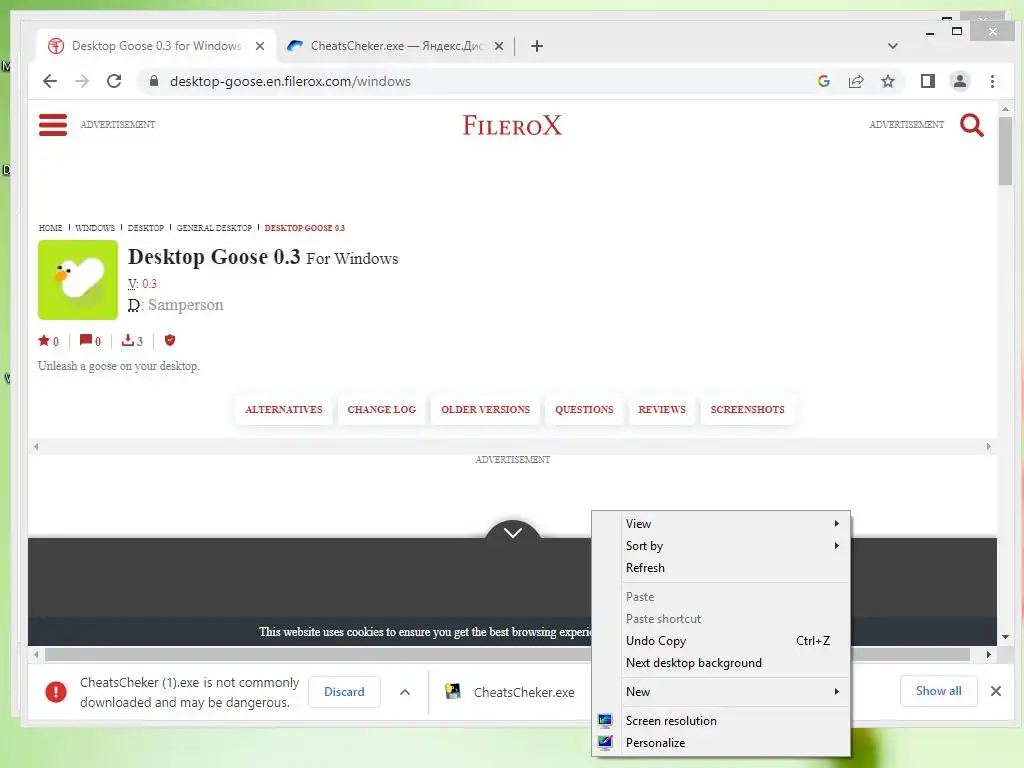Open Older Versions section
This screenshot has width=1024, height=768.
coord(485,409)
